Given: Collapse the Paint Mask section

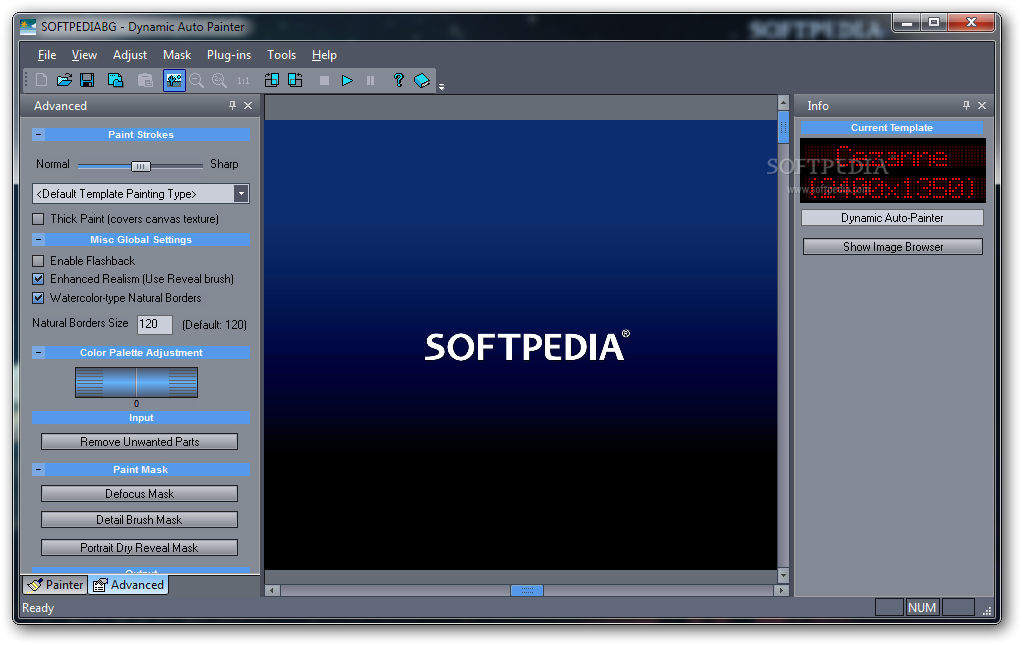Looking at the screenshot, I should tap(38, 470).
